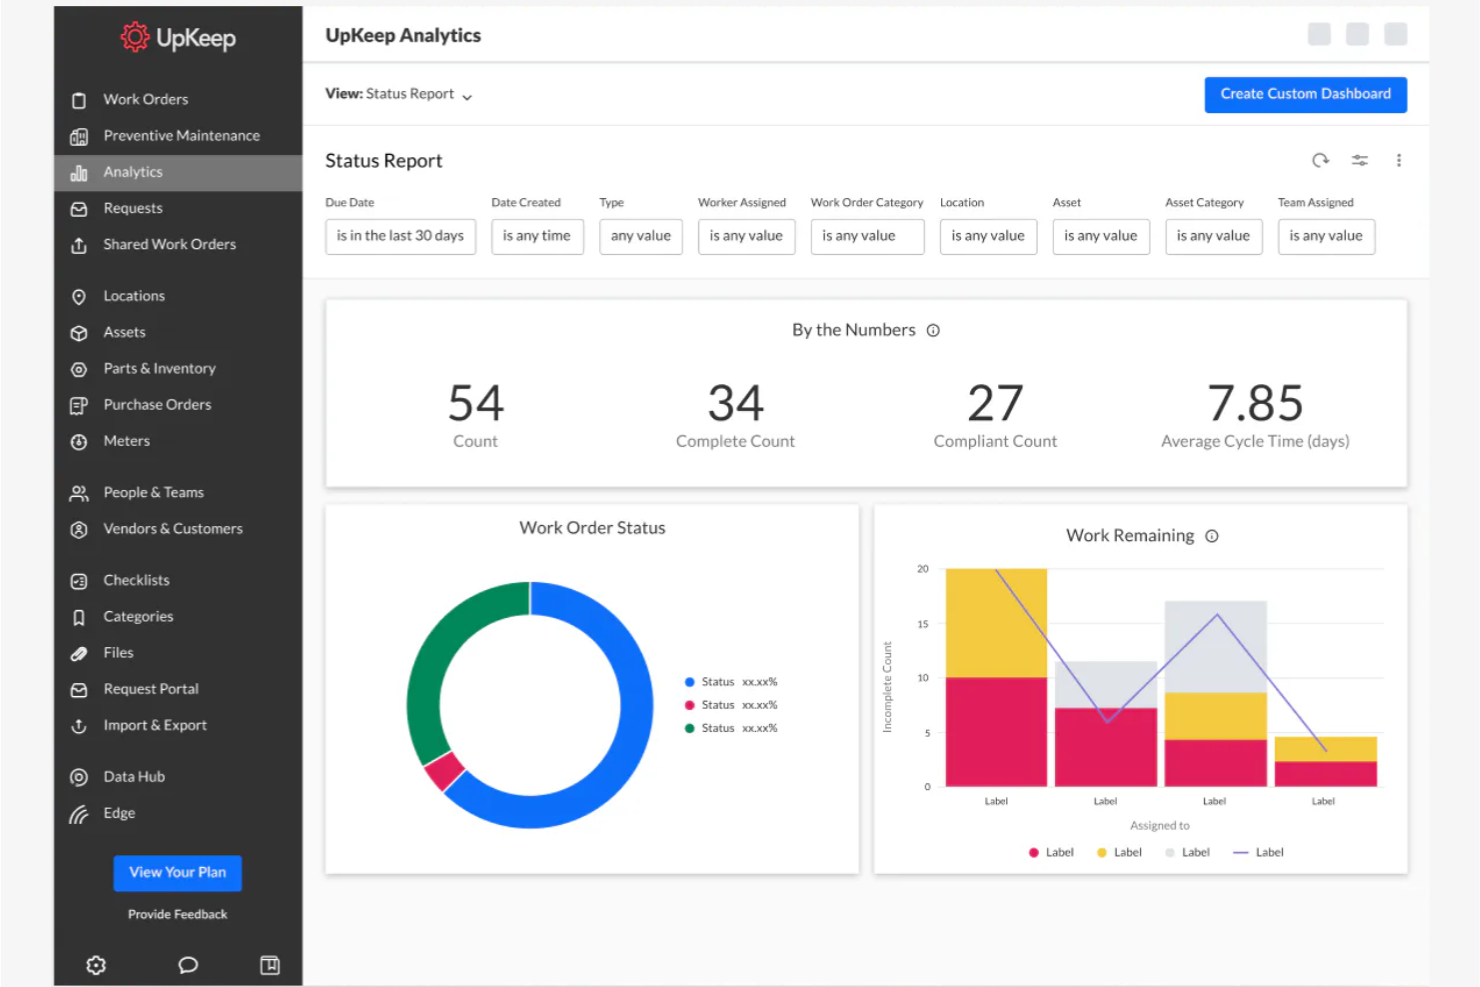The width and height of the screenshot is (1480, 987).
Task: Click the Parts & Inventory icon
Action: pyautogui.click(x=79, y=369)
